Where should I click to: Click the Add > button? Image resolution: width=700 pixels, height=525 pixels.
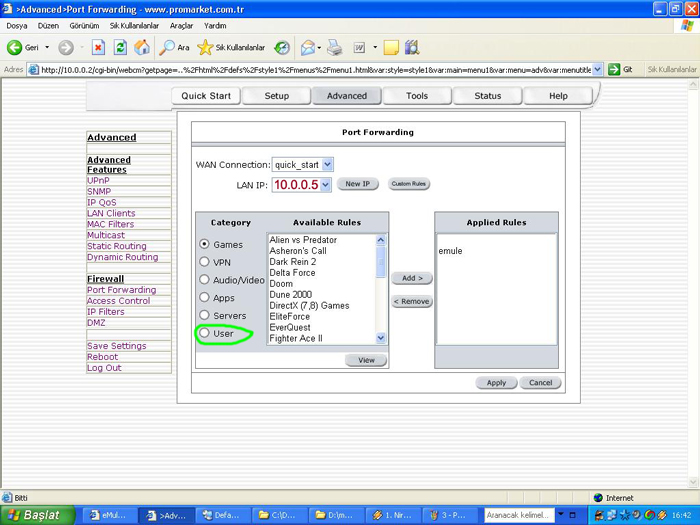tap(412, 278)
